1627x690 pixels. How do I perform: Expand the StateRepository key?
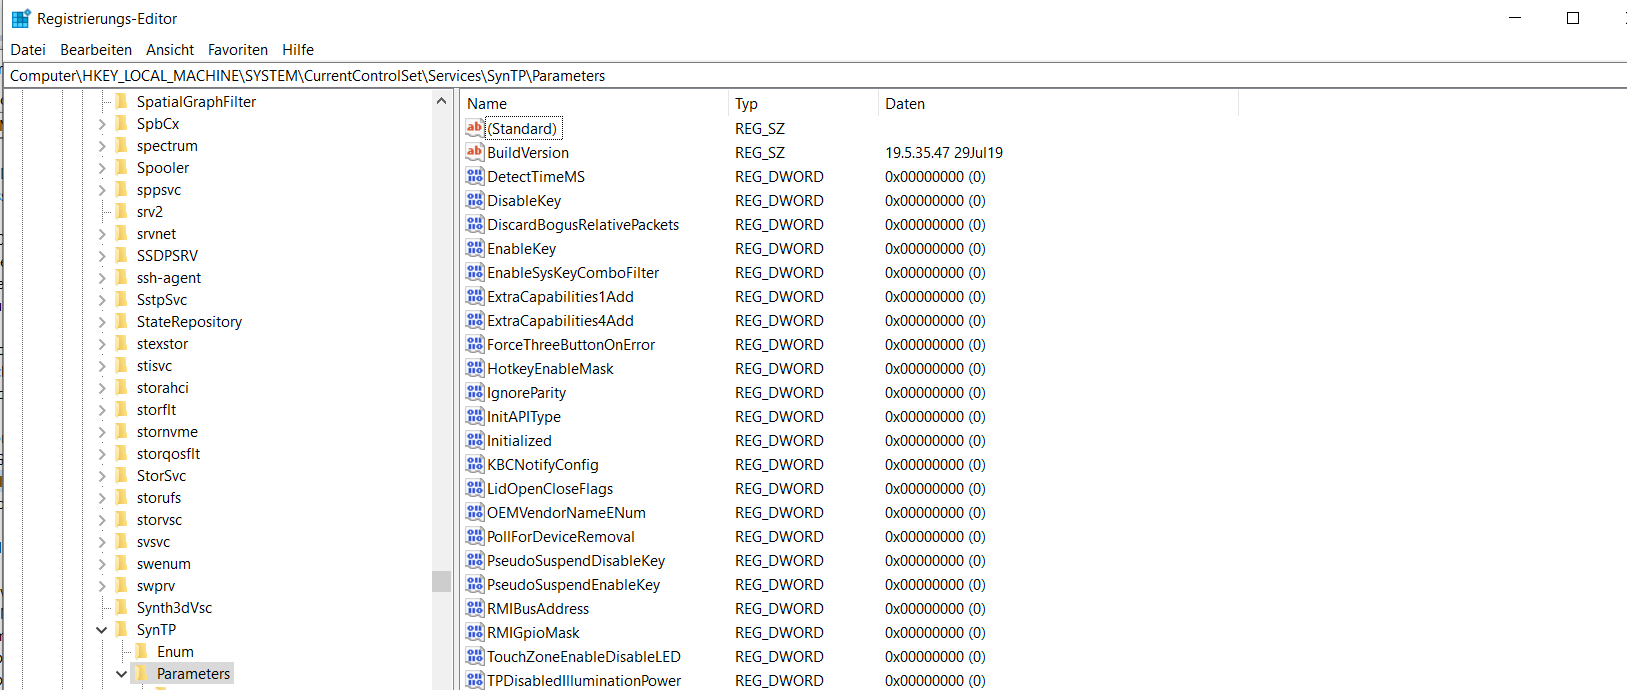[x=102, y=322]
